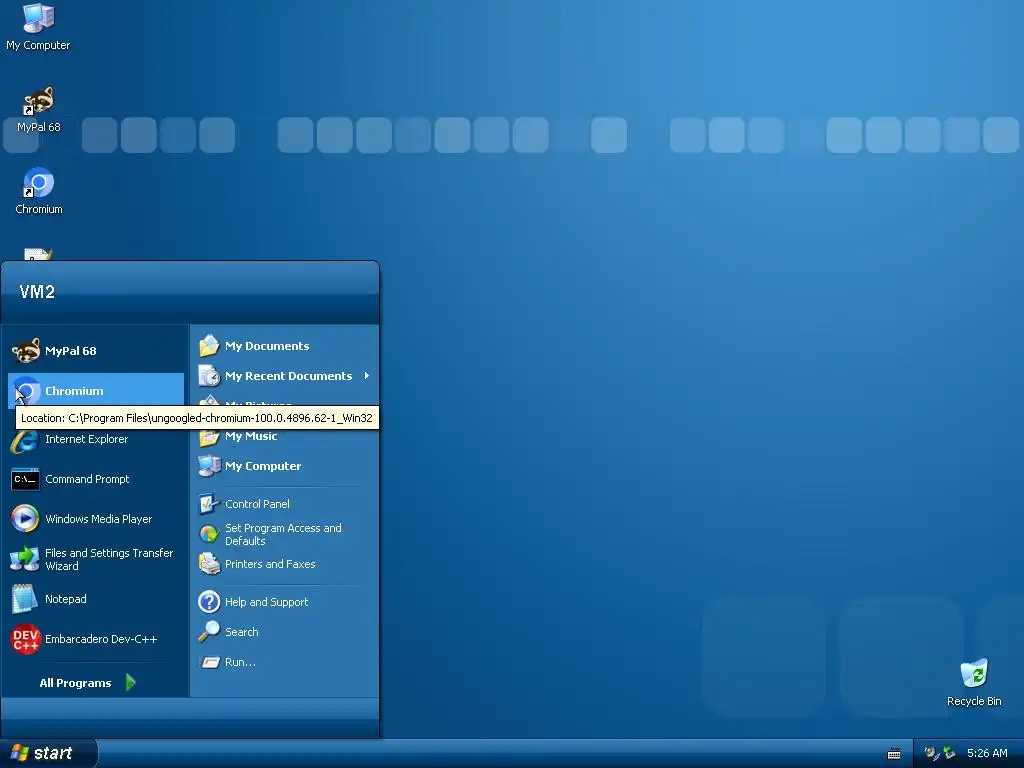Launch Chromium from the desktop shortcut
The image size is (1024, 768).
tap(39, 191)
